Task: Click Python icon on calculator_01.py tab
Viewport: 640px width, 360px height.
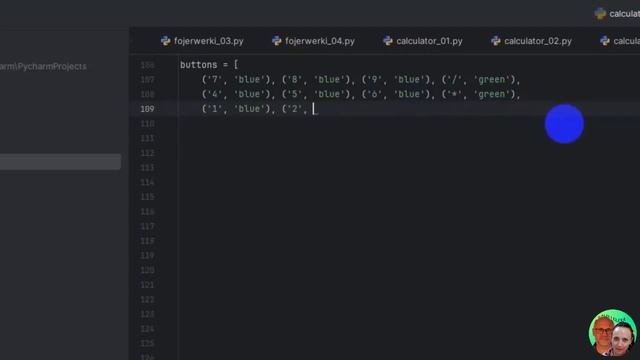Action: (x=387, y=41)
